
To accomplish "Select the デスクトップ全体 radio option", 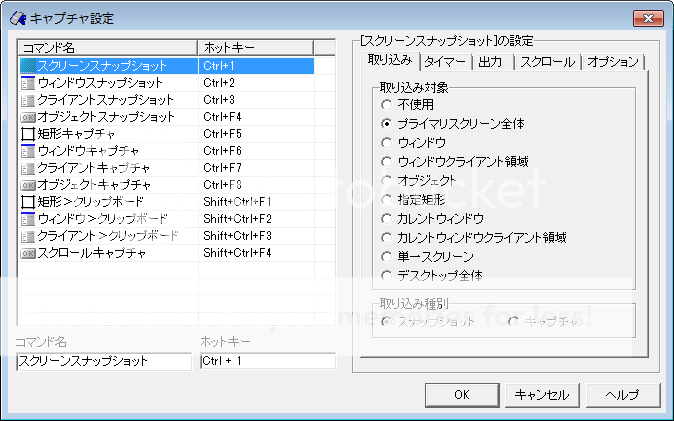I will click(x=386, y=275).
